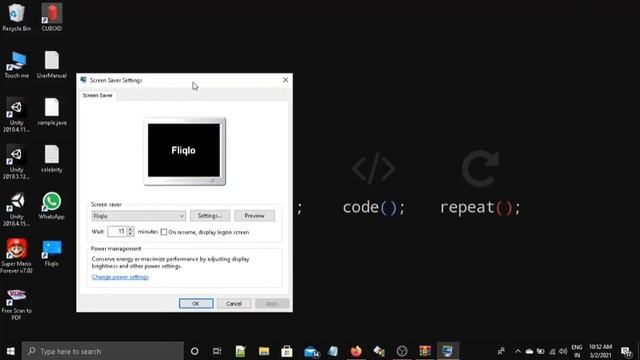Enable On resume, display logon screen
The width and height of the screenshot is (640, 360).
164,232
